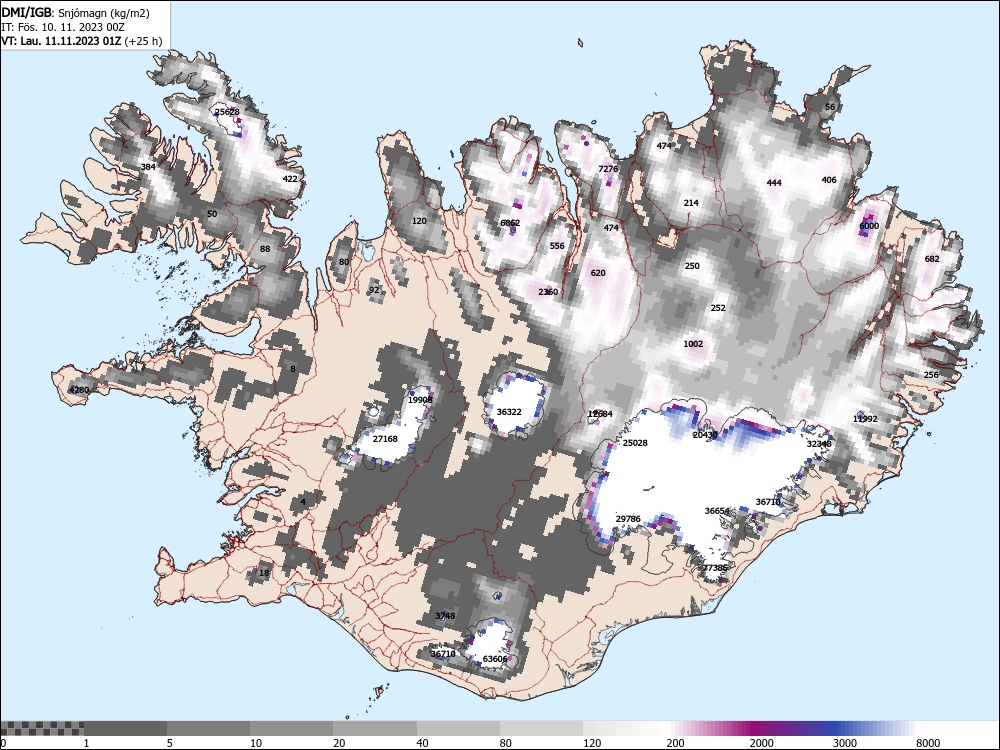
Task: Click the snow value '620' on the map
Action: [x=598, y=273]
